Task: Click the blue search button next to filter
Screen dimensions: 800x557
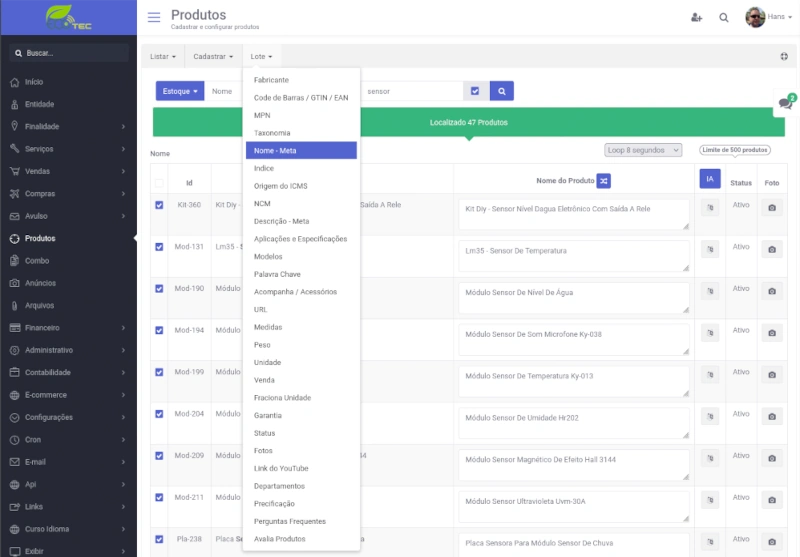Action: tap(501, 91)
